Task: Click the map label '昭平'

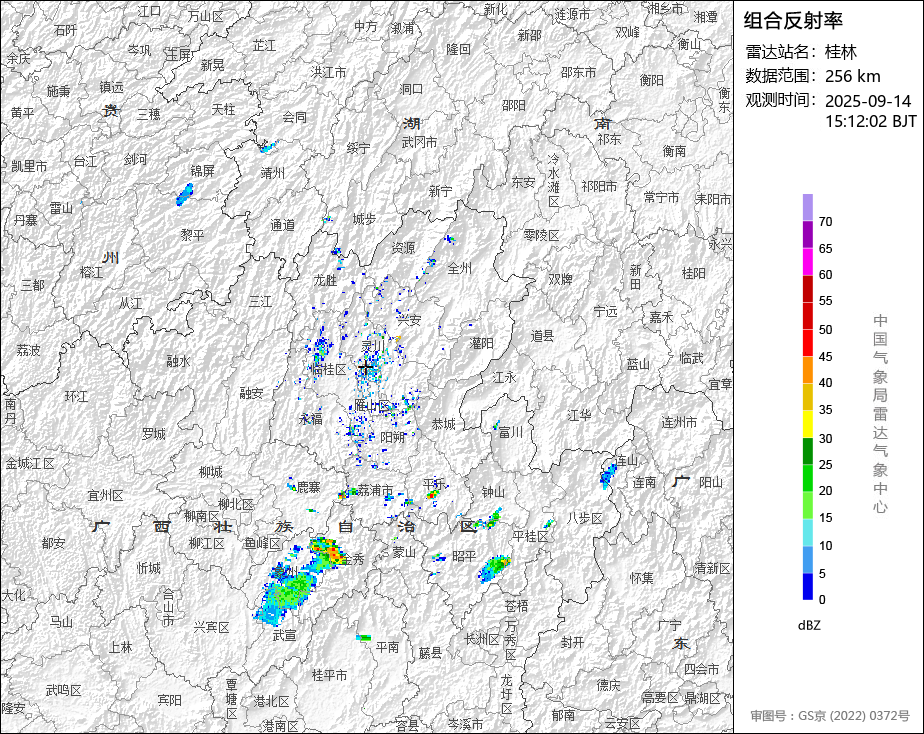Action: tap(464, 556)
